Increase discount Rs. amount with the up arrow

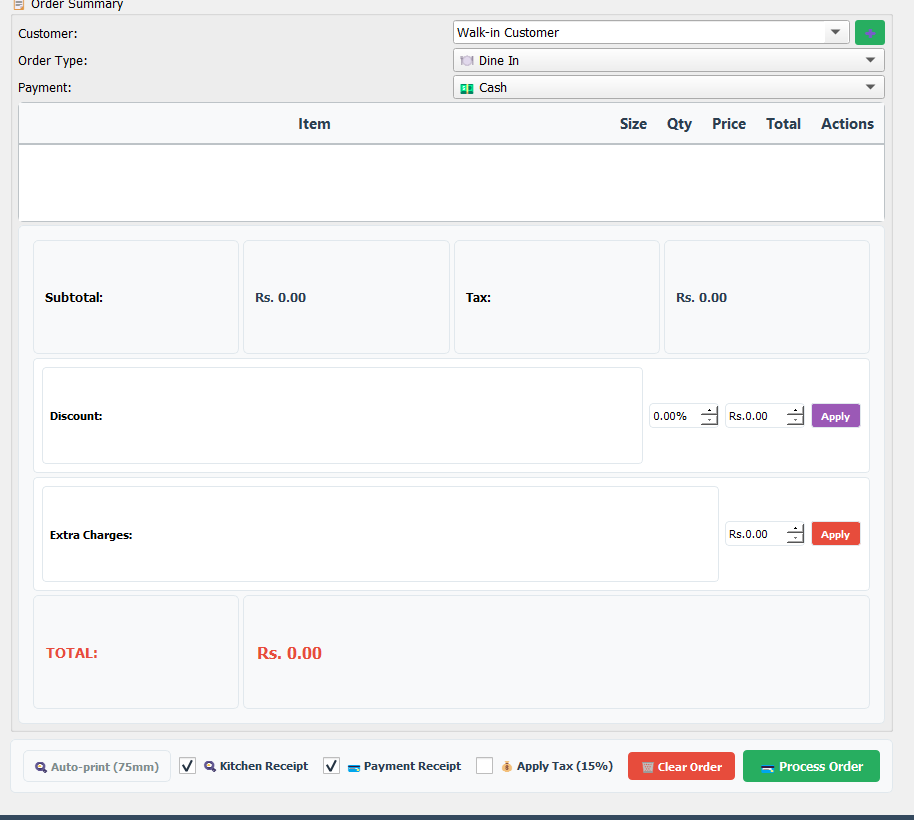795,411
